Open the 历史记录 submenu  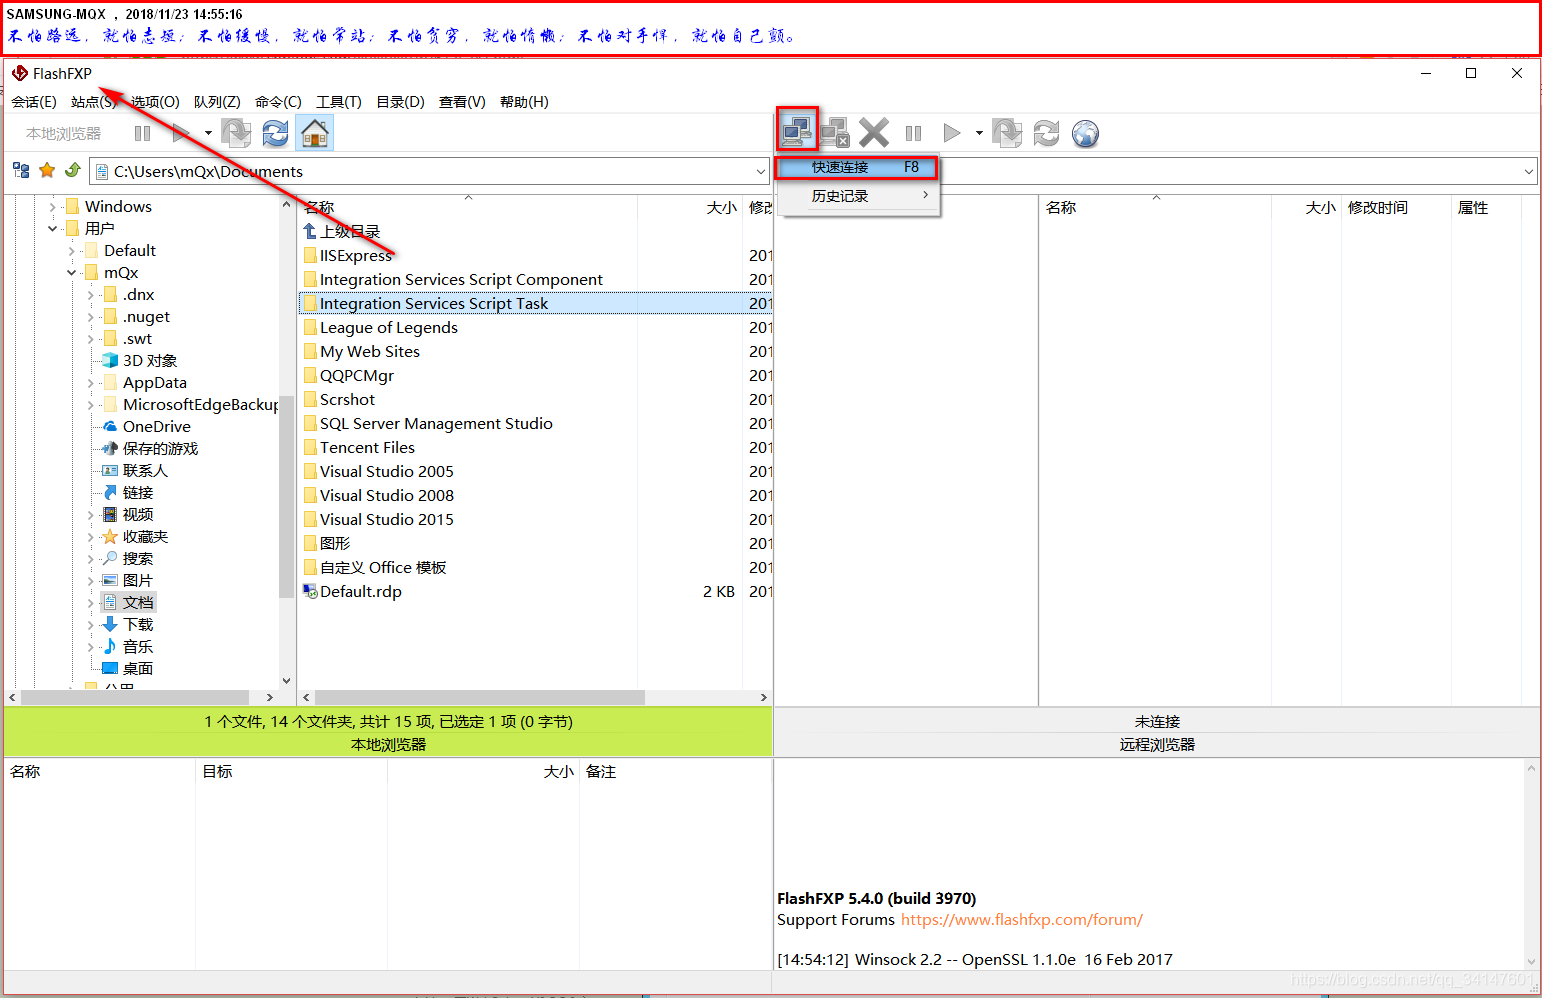[857, 196]
